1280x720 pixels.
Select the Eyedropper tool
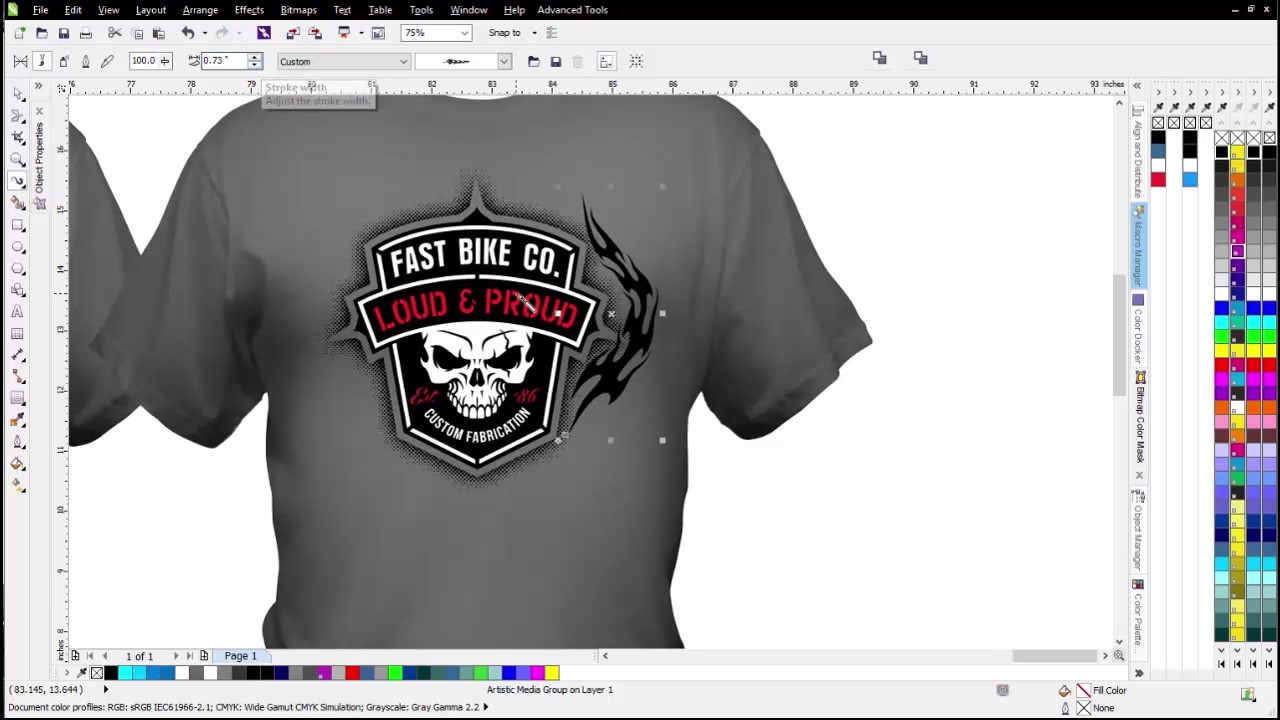click(x=18, y=418)
